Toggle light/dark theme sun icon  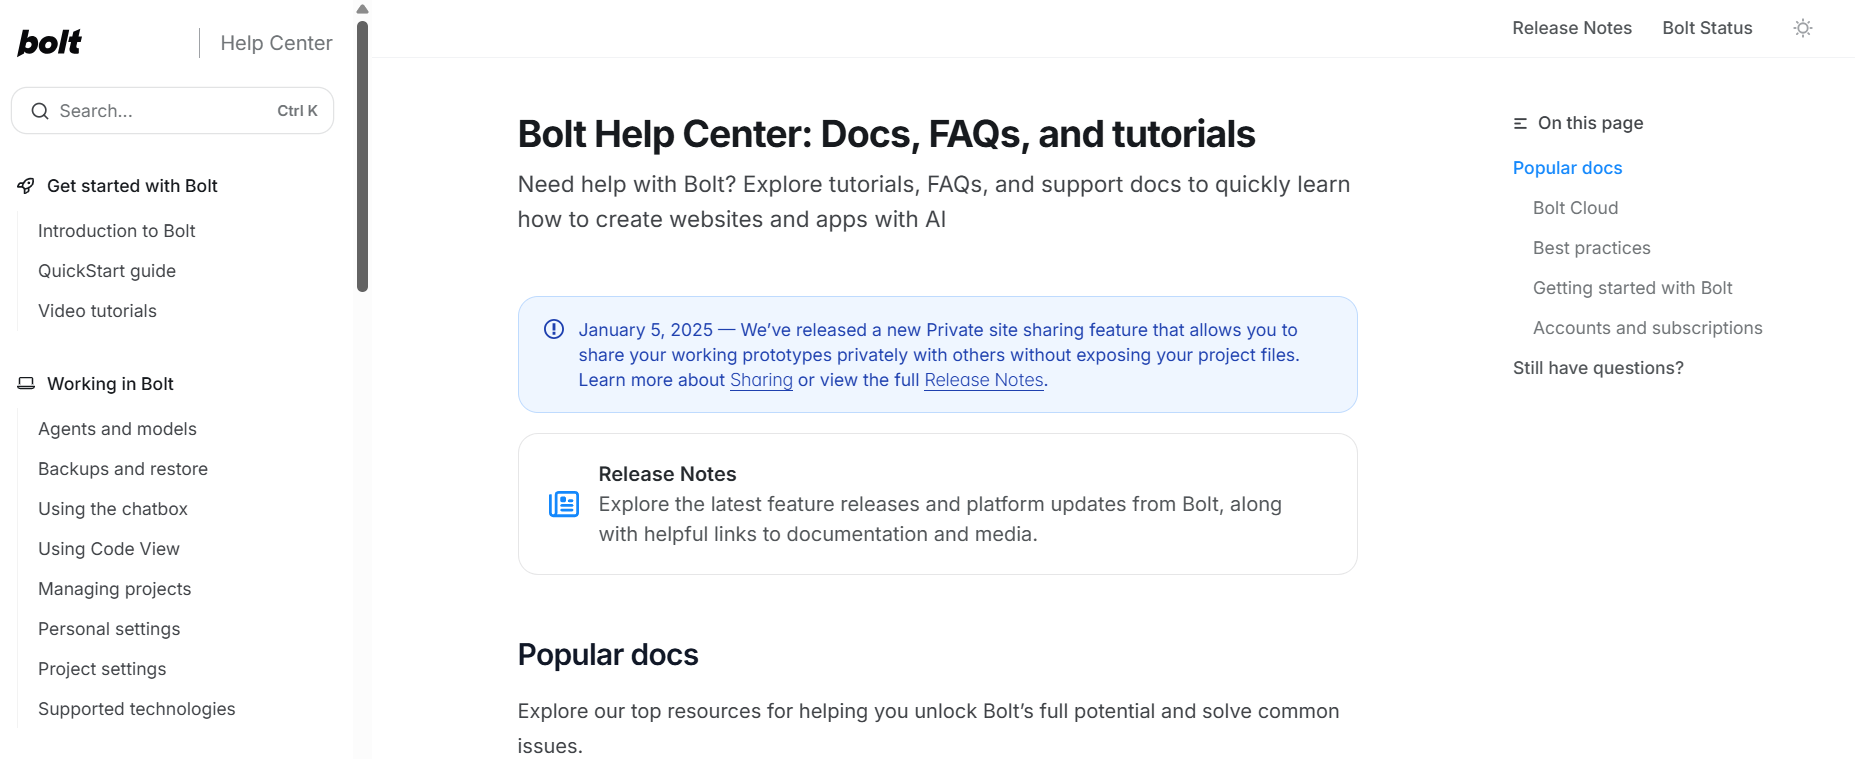1802,28
